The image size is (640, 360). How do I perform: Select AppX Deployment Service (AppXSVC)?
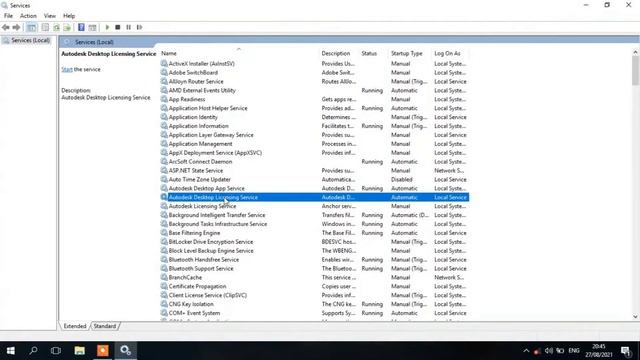pos(215,153)
